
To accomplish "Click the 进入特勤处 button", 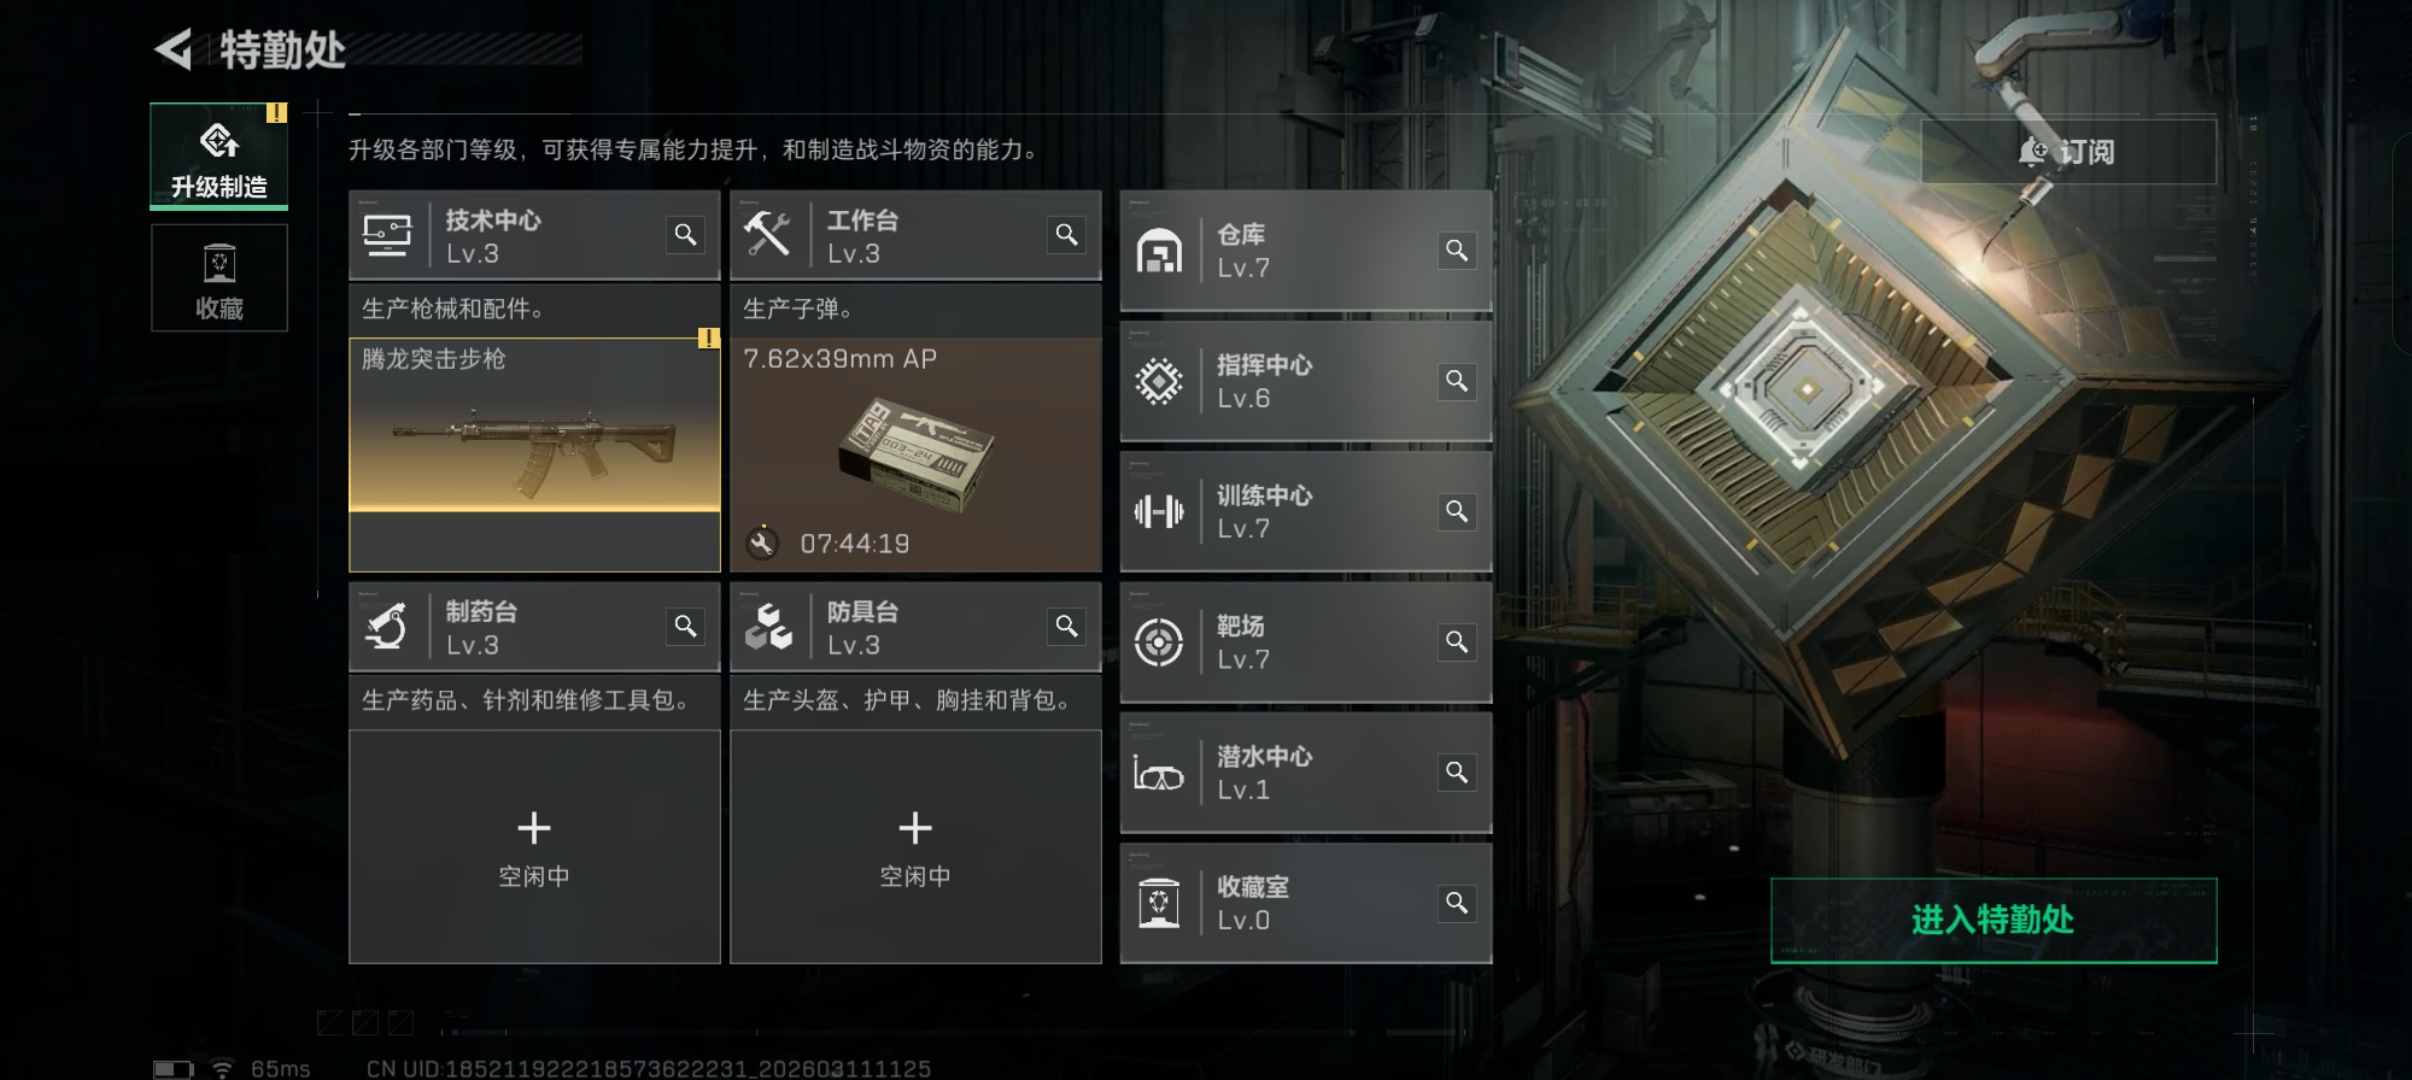I will click(1993, 920).
